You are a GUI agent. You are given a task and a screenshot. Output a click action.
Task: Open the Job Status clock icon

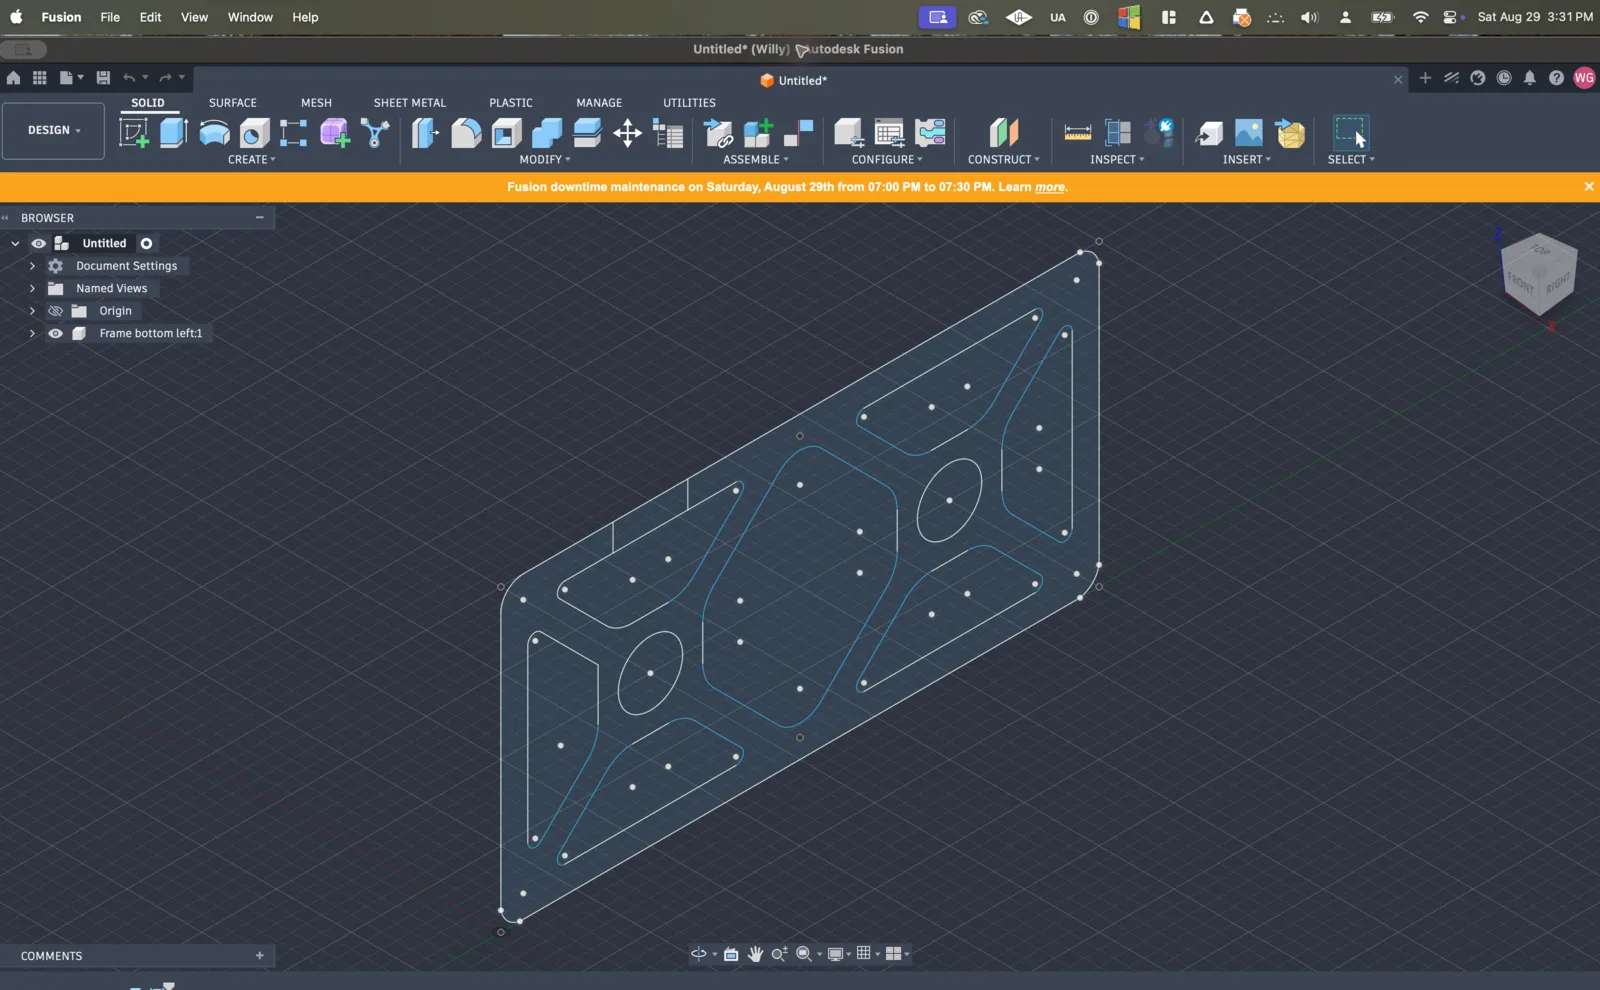click(1504, 78)
